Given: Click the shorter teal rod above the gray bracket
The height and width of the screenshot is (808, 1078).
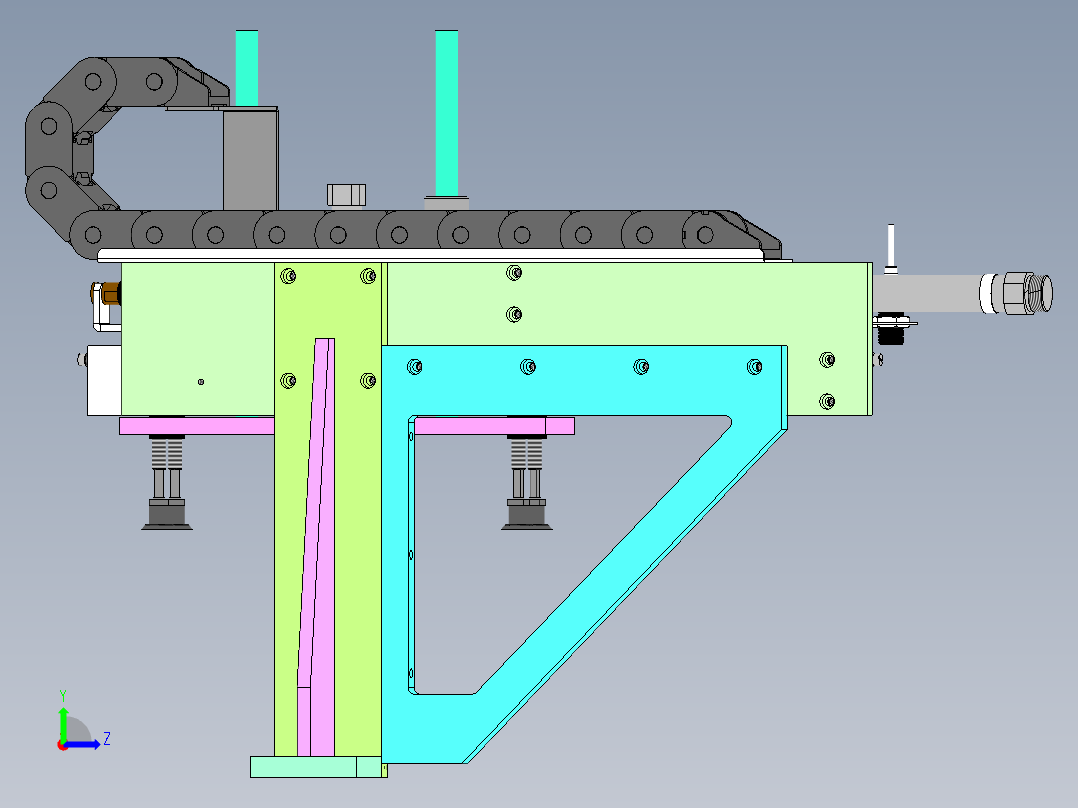Looking at the screenshot, I should 247,68.
